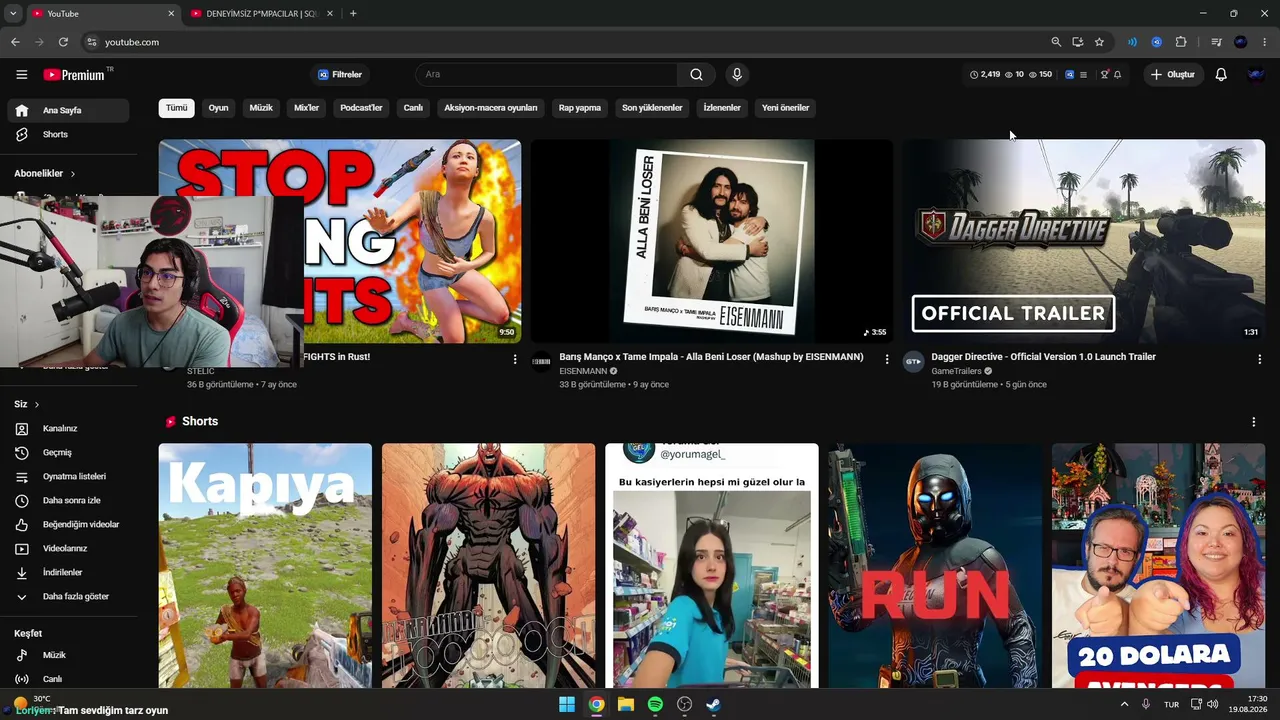Open the YouTube account avatar menu

tap(1256, 75)
